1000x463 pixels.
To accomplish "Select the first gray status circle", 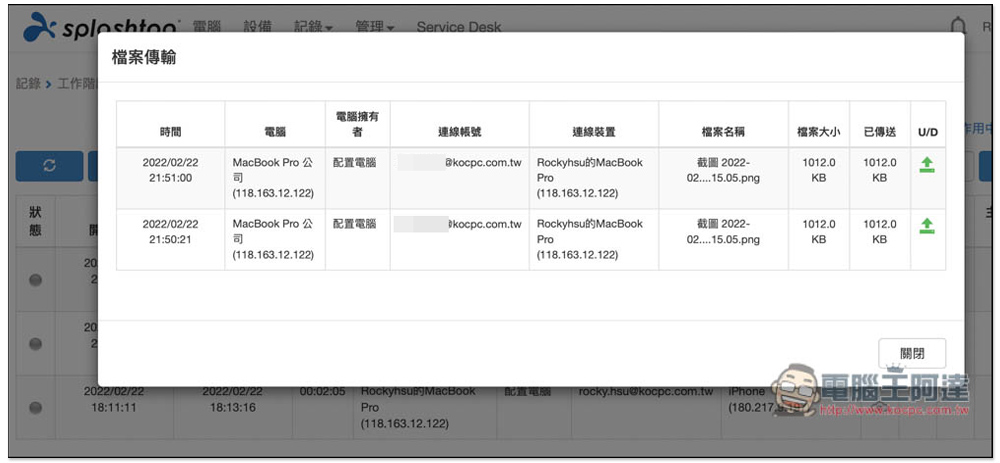I will point(36,281).
